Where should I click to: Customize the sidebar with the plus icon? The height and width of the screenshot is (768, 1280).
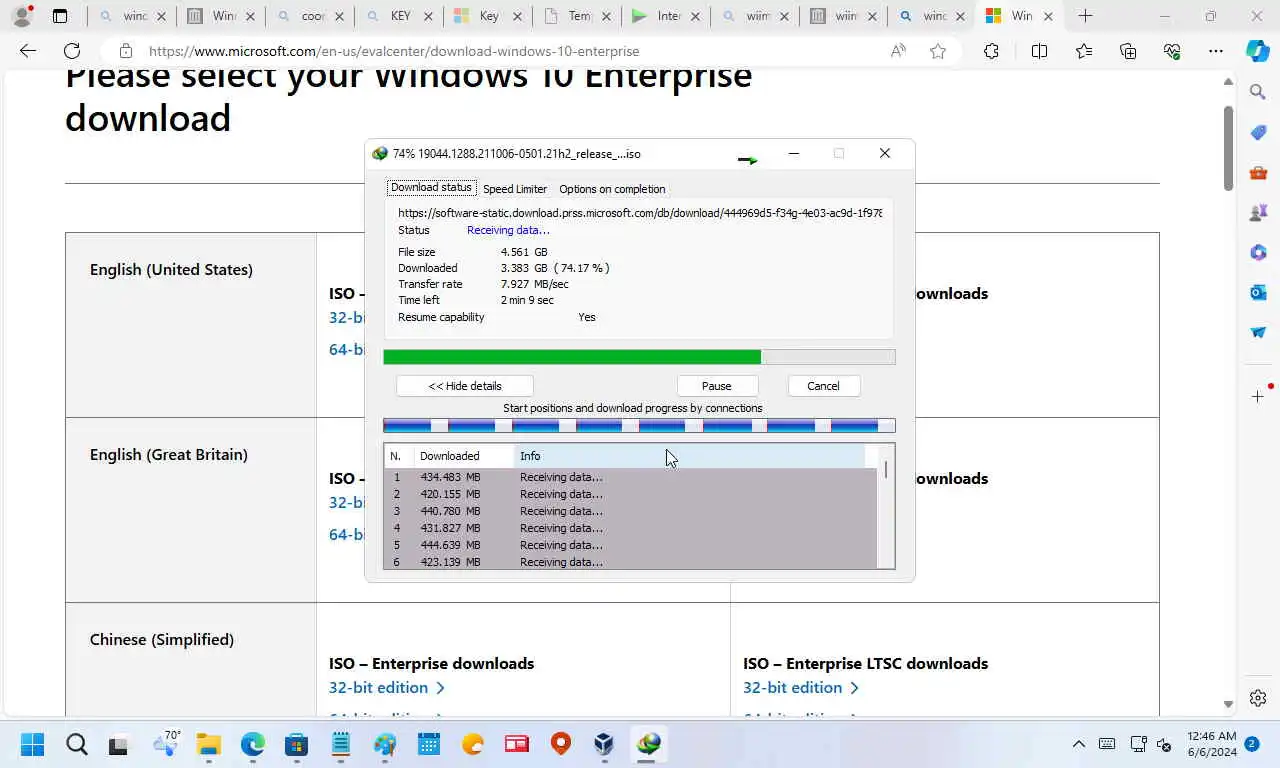click(1258, 397)
